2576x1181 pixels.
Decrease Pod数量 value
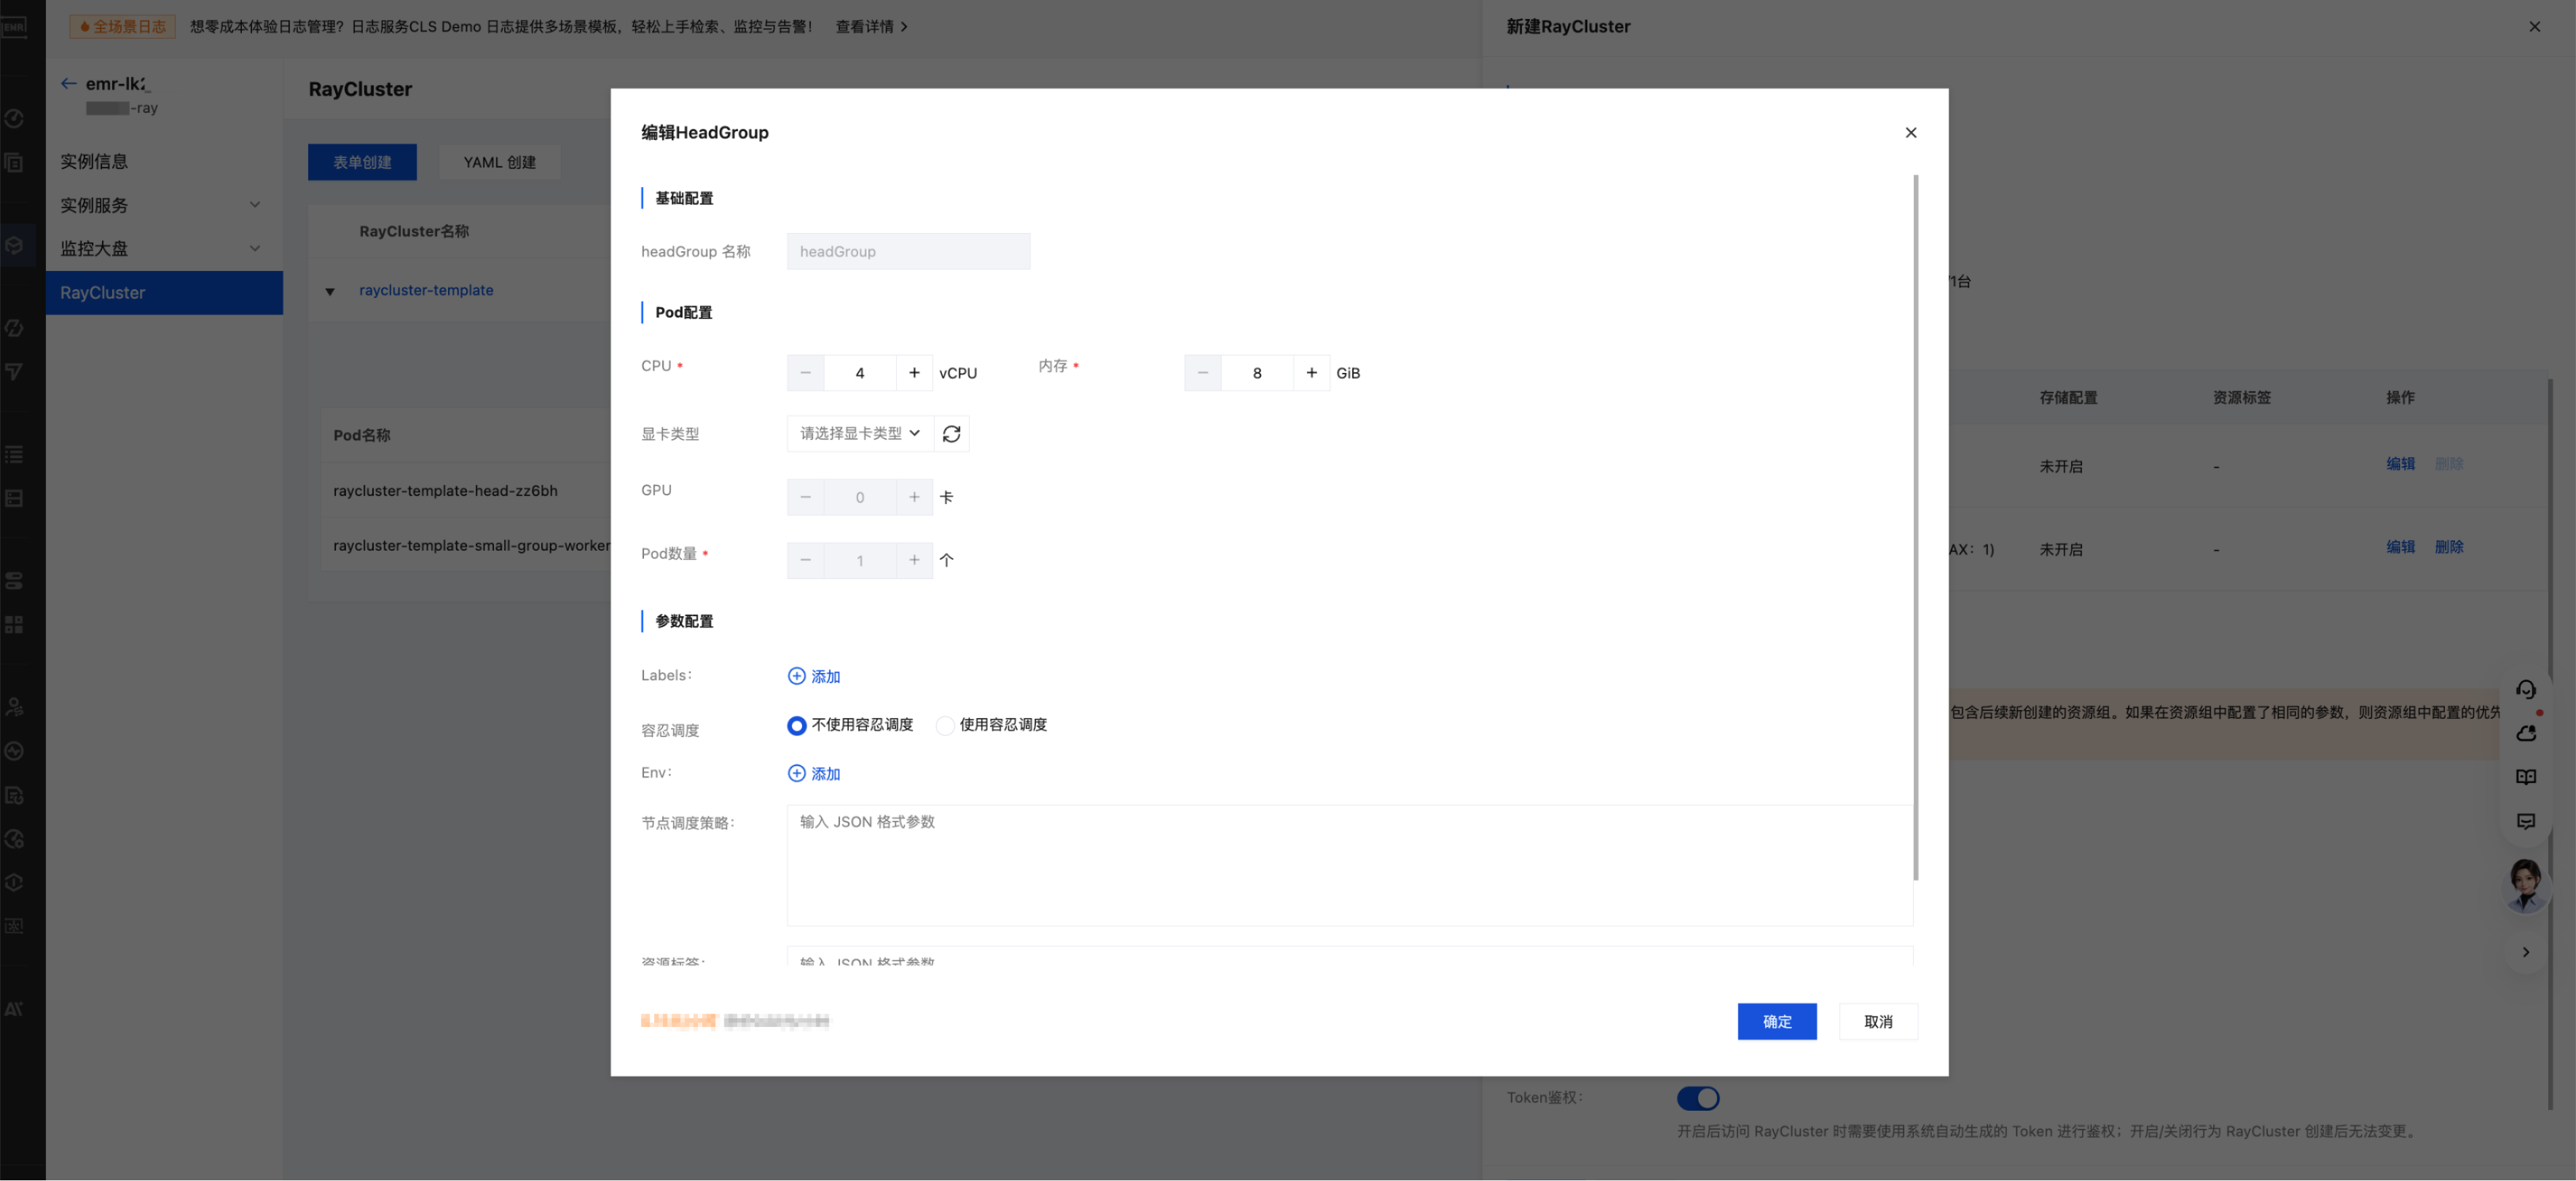tap(805, 560)
